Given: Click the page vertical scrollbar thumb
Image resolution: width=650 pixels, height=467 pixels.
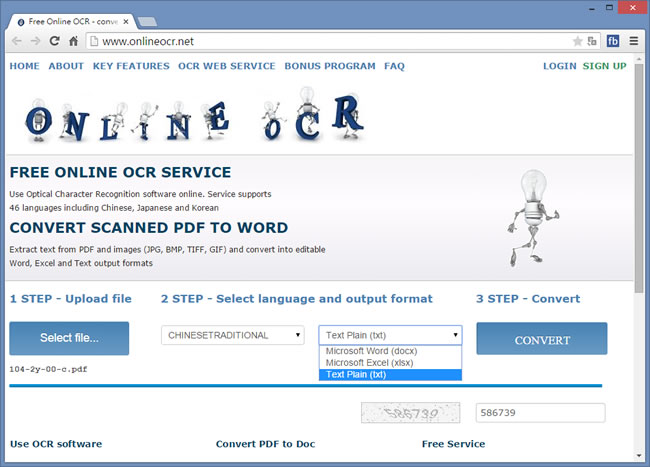Looking at the screenshot, I should [x=639, y=178].
